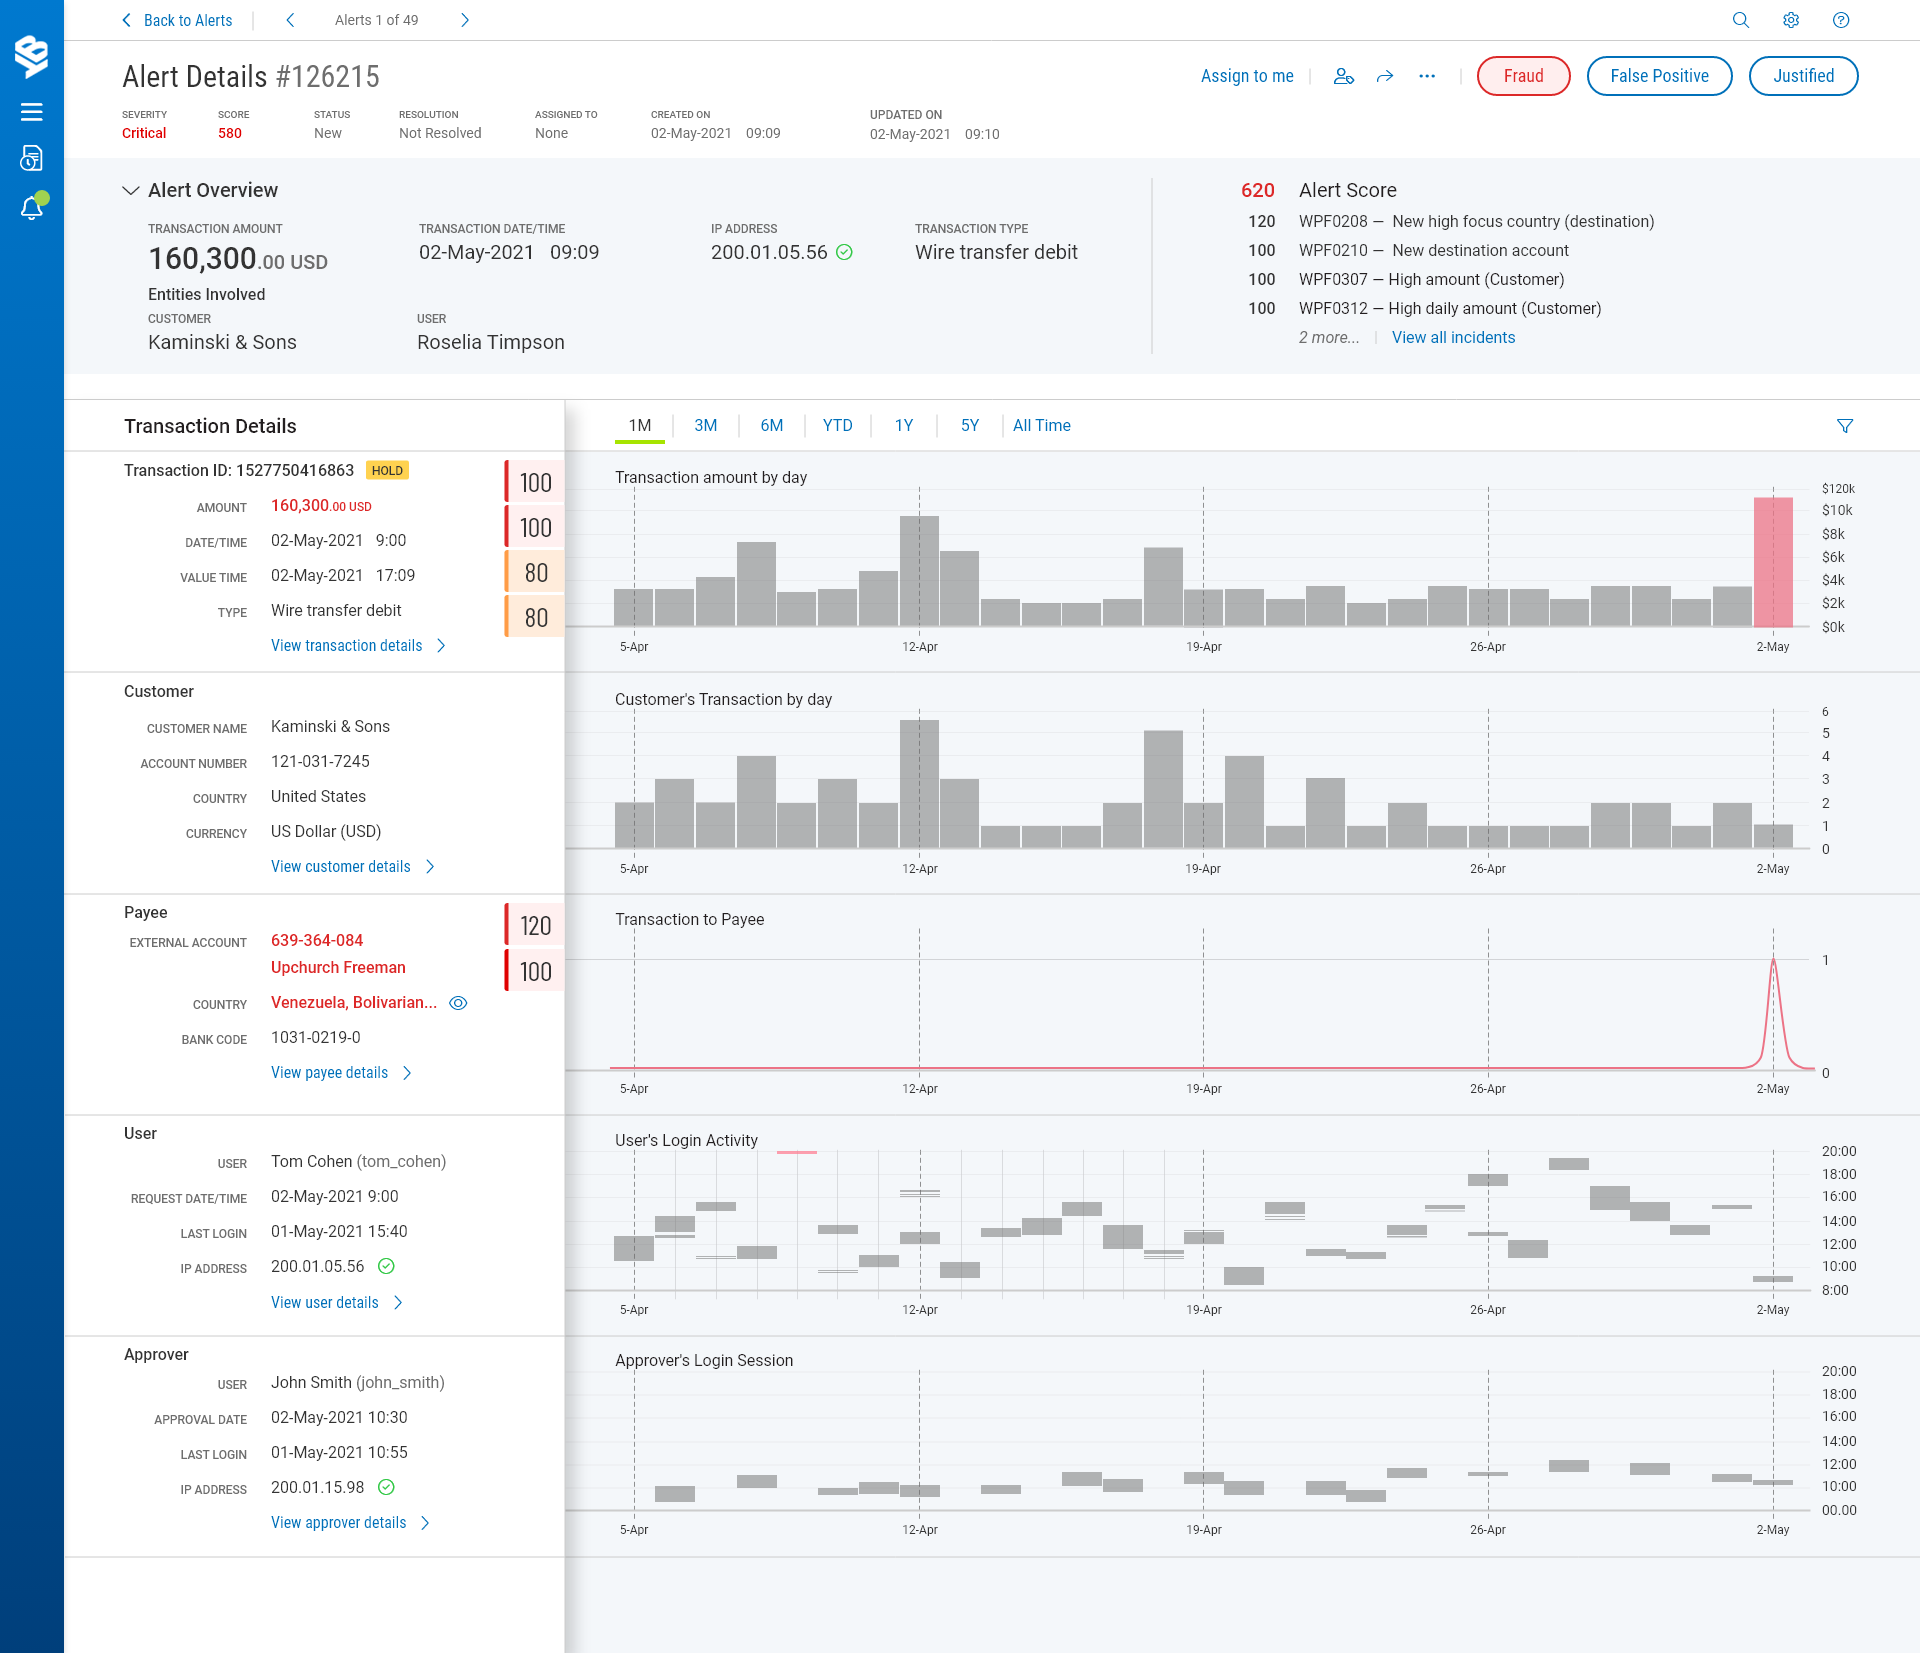Switch to the 6M time range tab
This screenshot has width=1920, height=1653.
click(771, 425)
